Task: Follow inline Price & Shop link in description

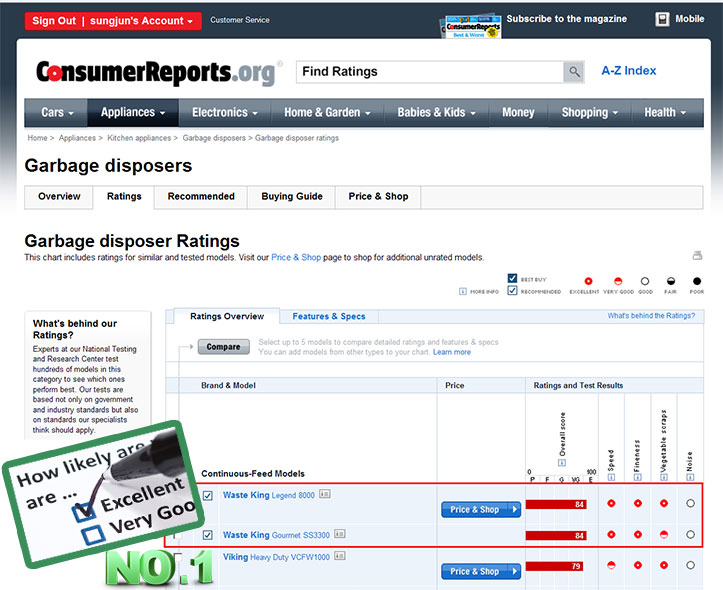Action: pyautogui.click(x=296, y=257)
